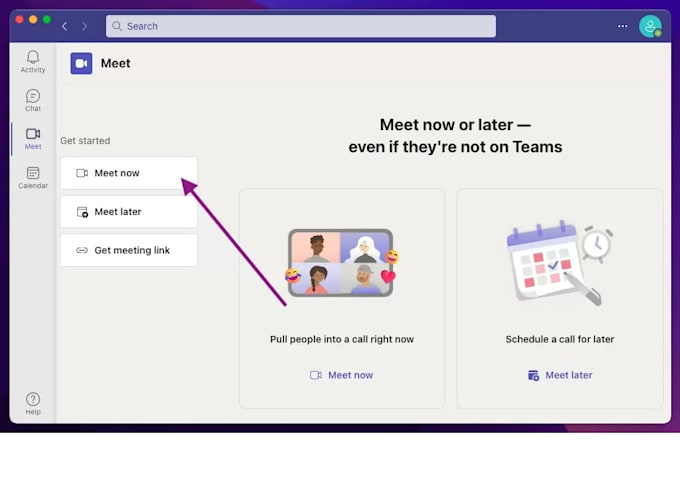Open the three-dots settings menu
680x484 pixels.
pos(622,26)
